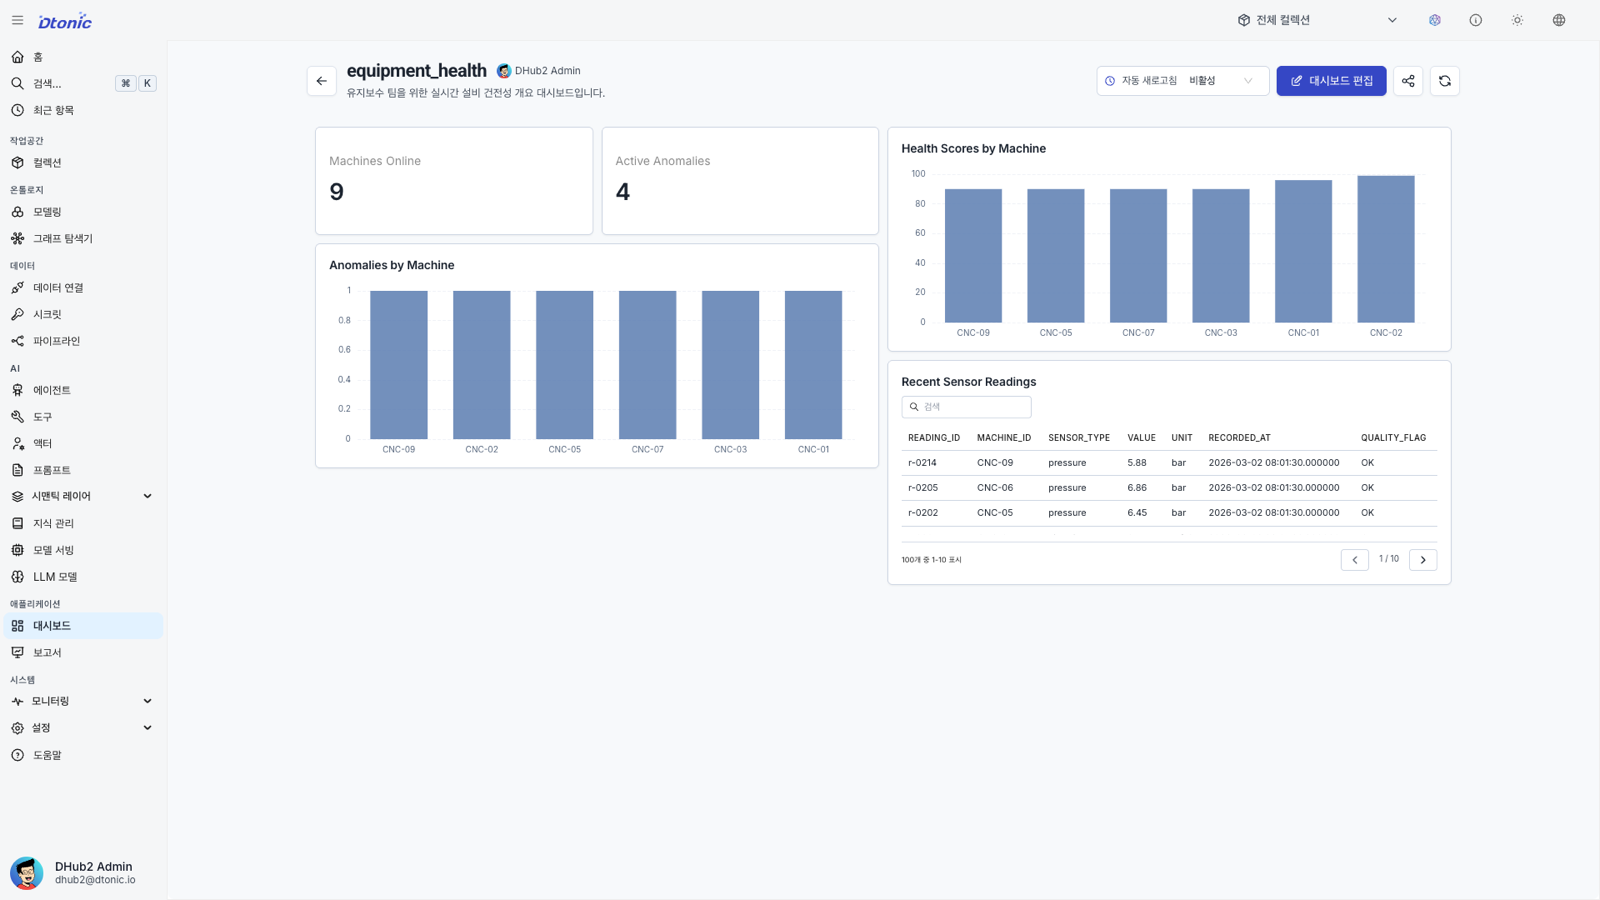Expand 모니터링 section
Image resolution: width=1600 pixels, height=900 pixels.
tap(83, 702)
